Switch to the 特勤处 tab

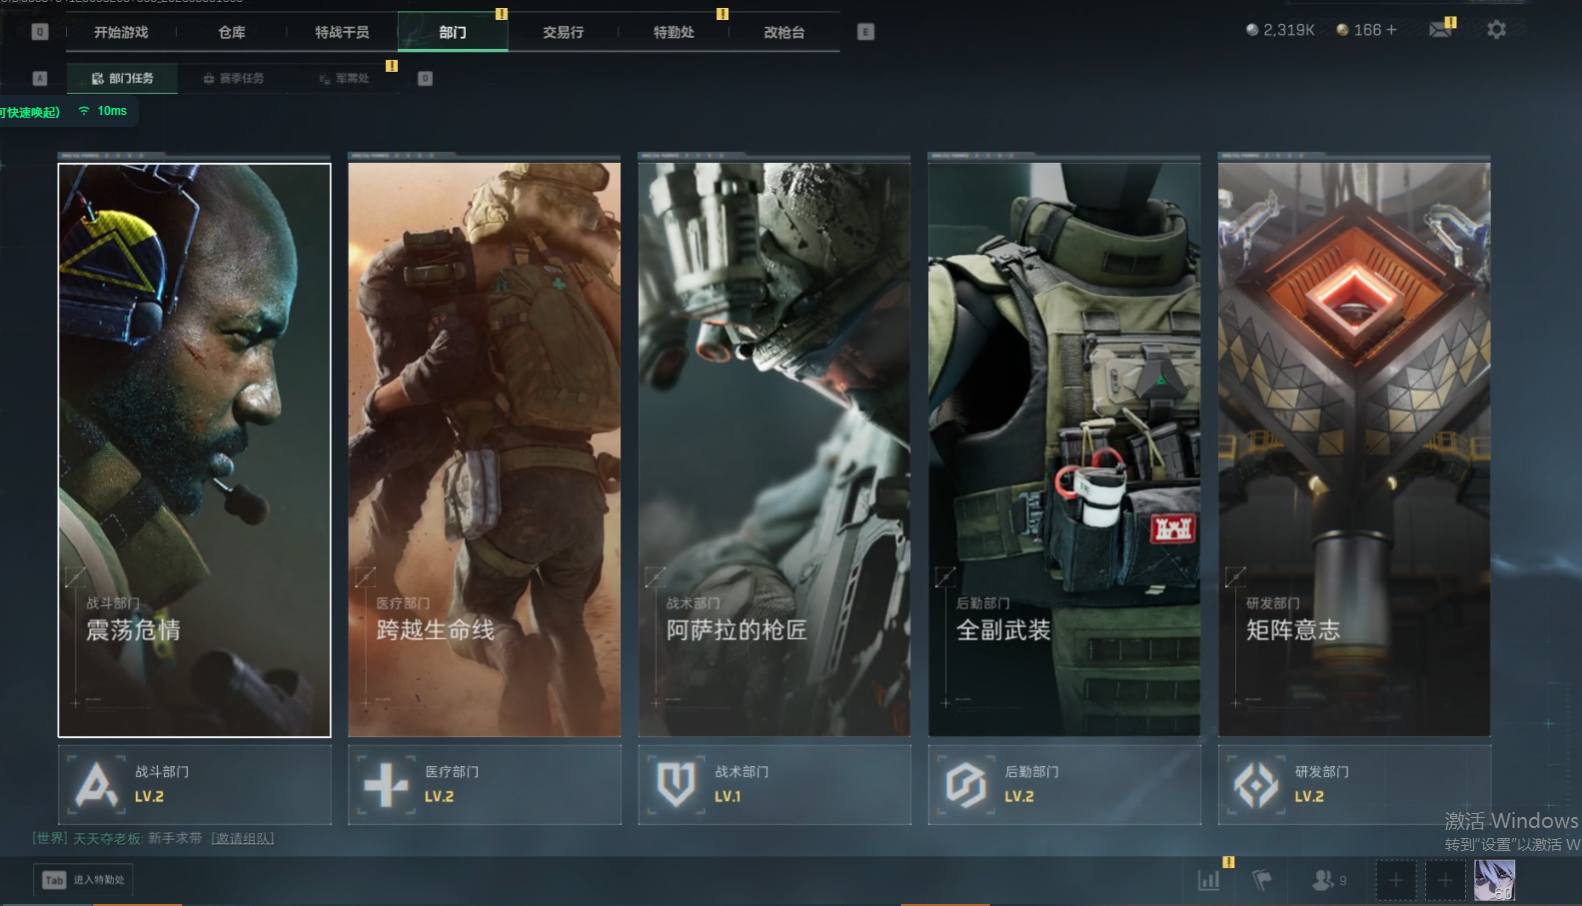[x=674, y=32]
